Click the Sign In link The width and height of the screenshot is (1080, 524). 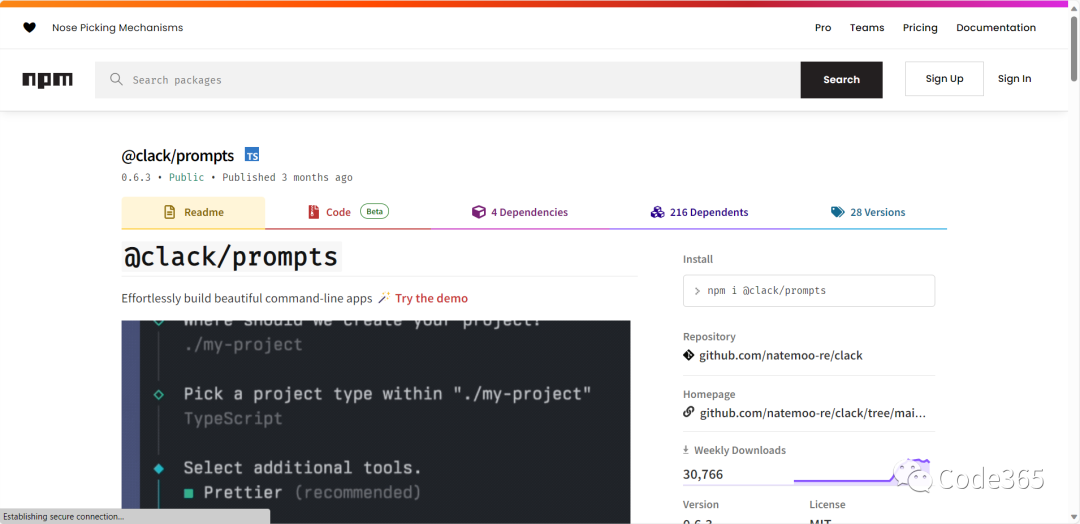click(x=1015, y=78)
